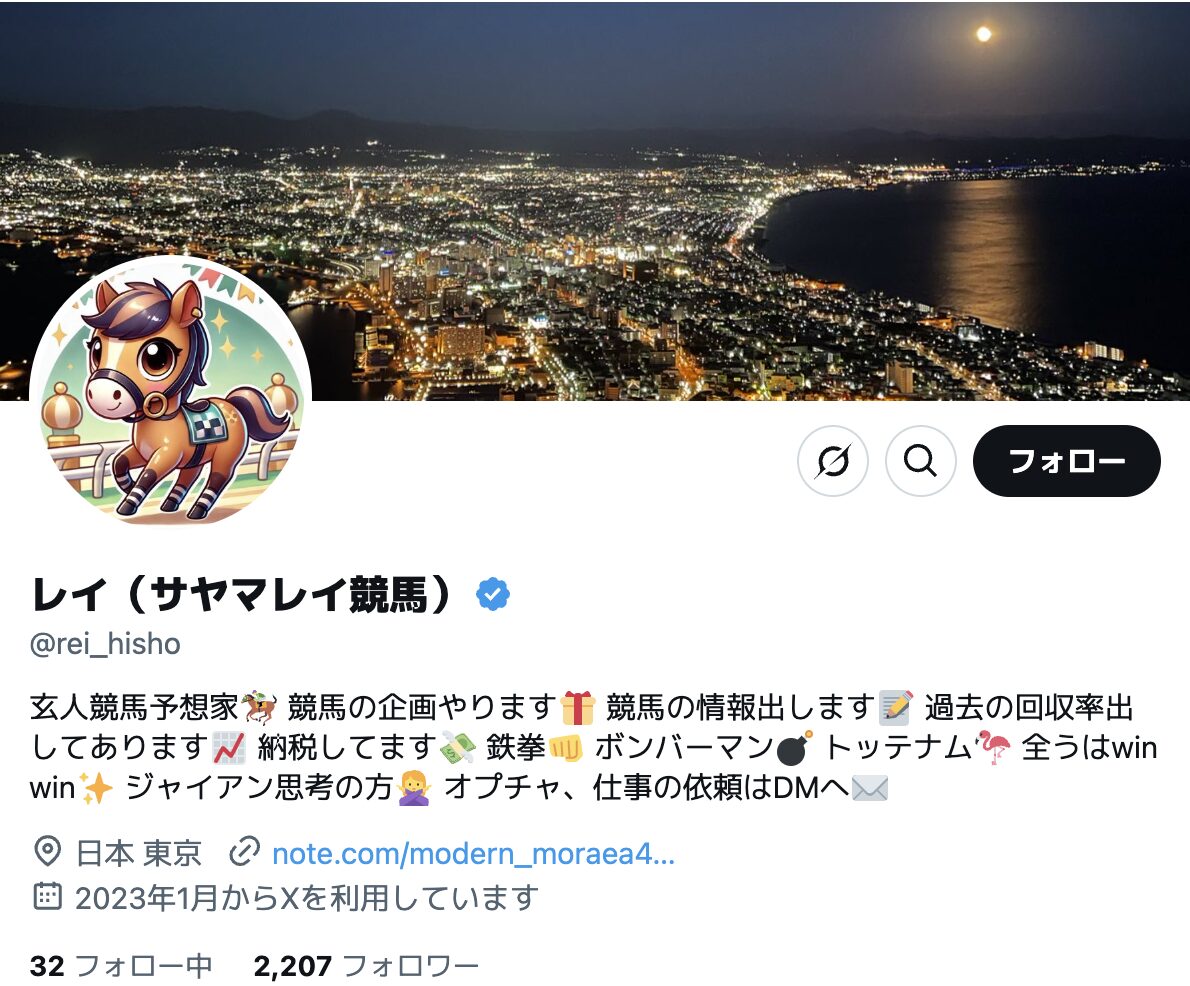The width and height of the screenshot is (1190, 986).
Task: Click the 日本 東京 location text
Action: [139, 853]
